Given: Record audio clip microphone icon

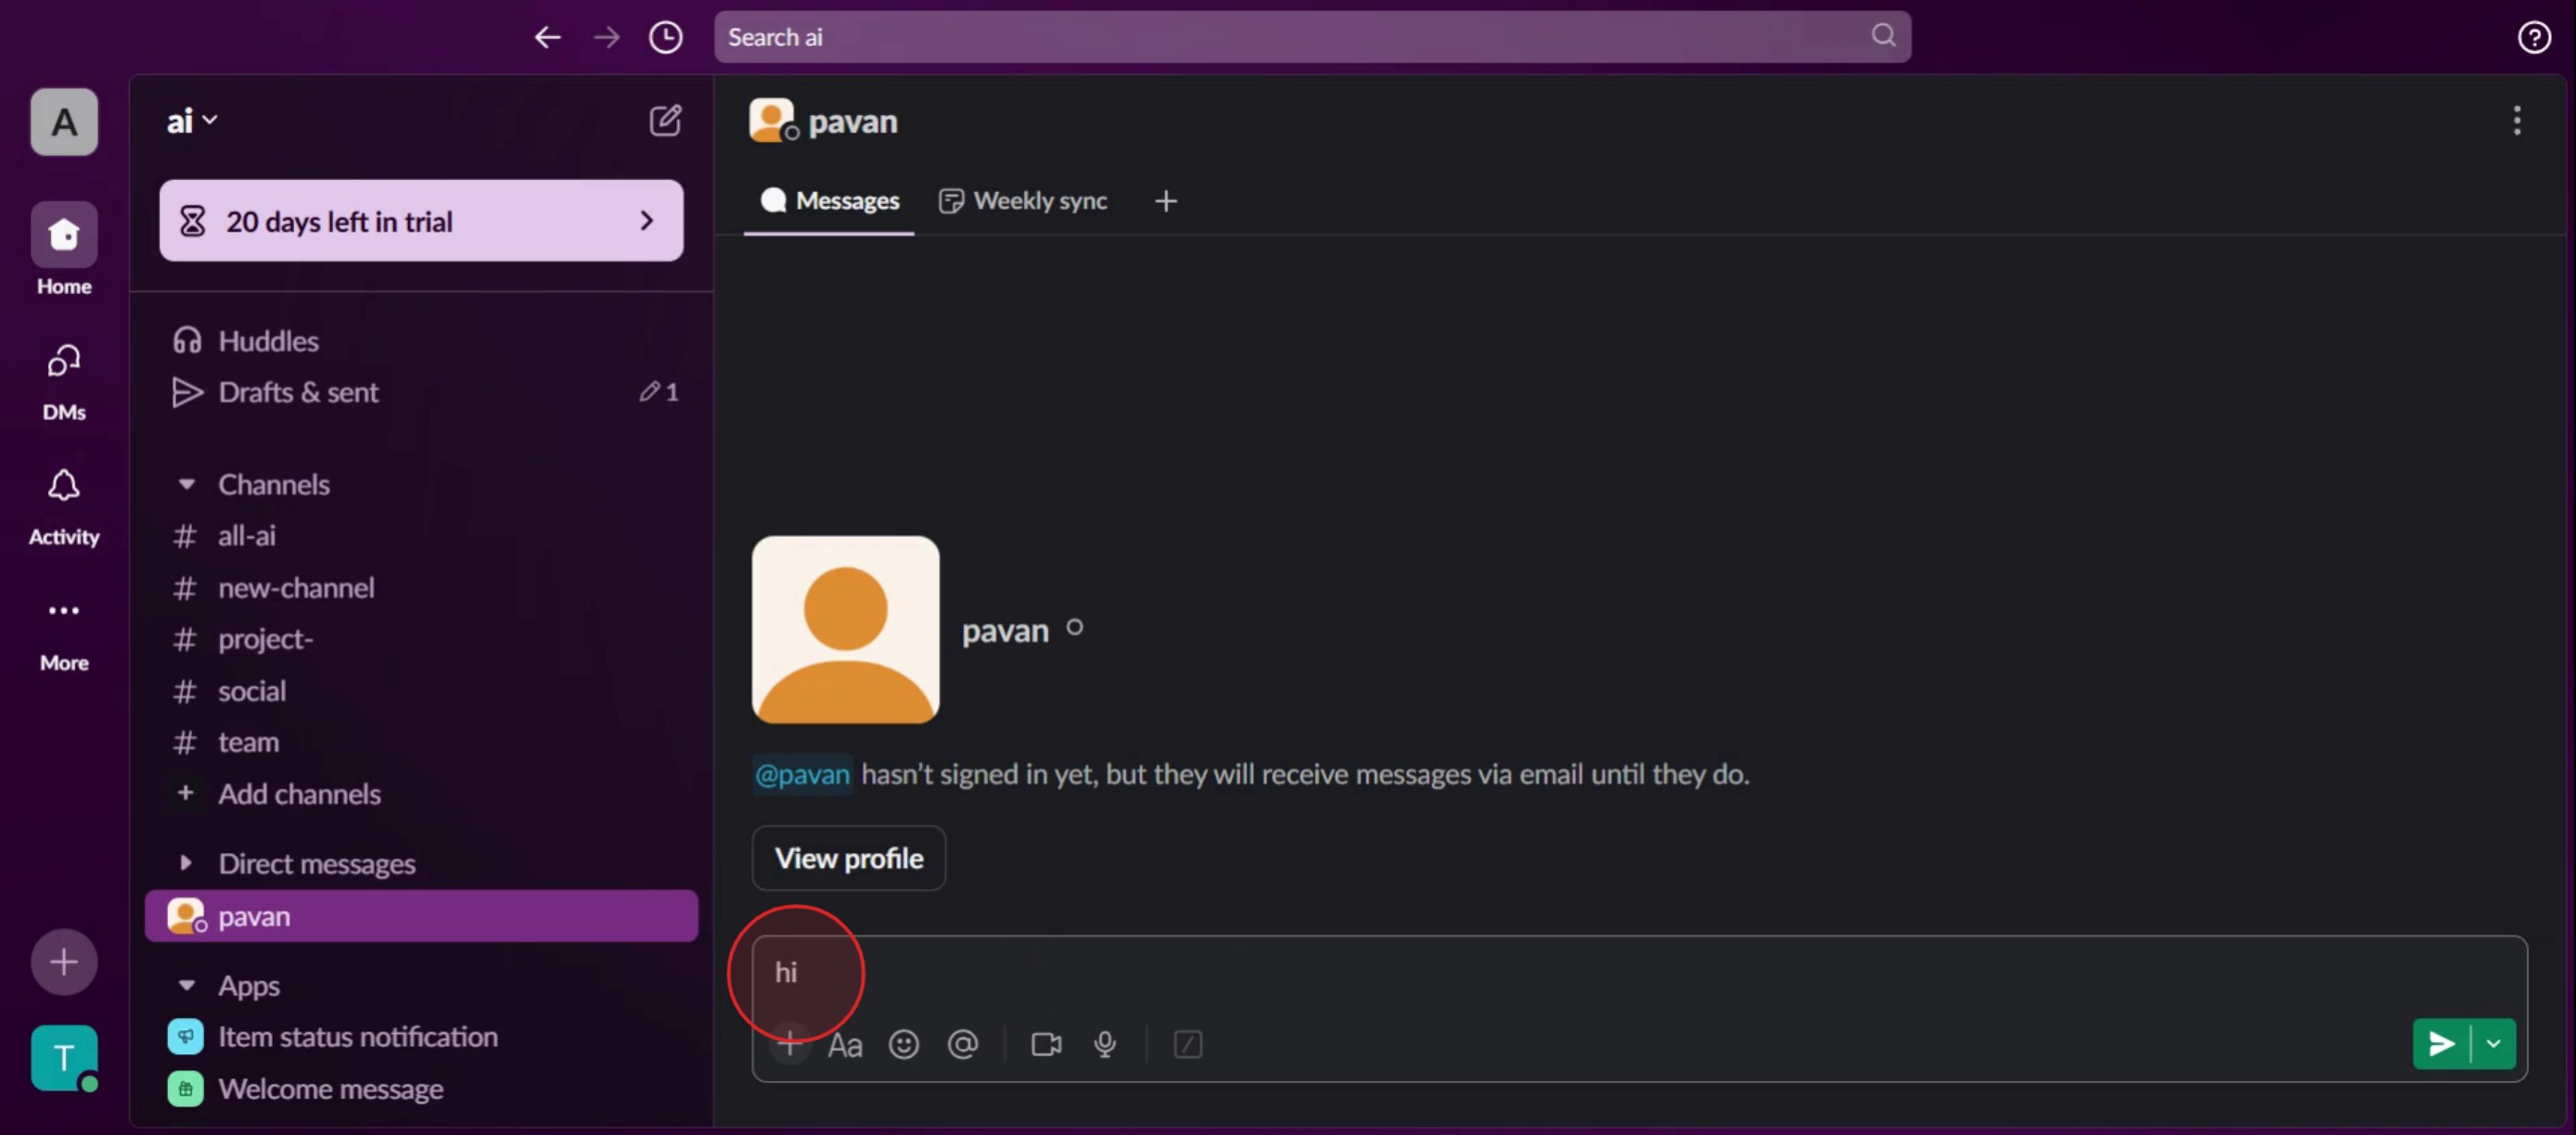Looking at the screenshot, I should click(1105, 1044).
